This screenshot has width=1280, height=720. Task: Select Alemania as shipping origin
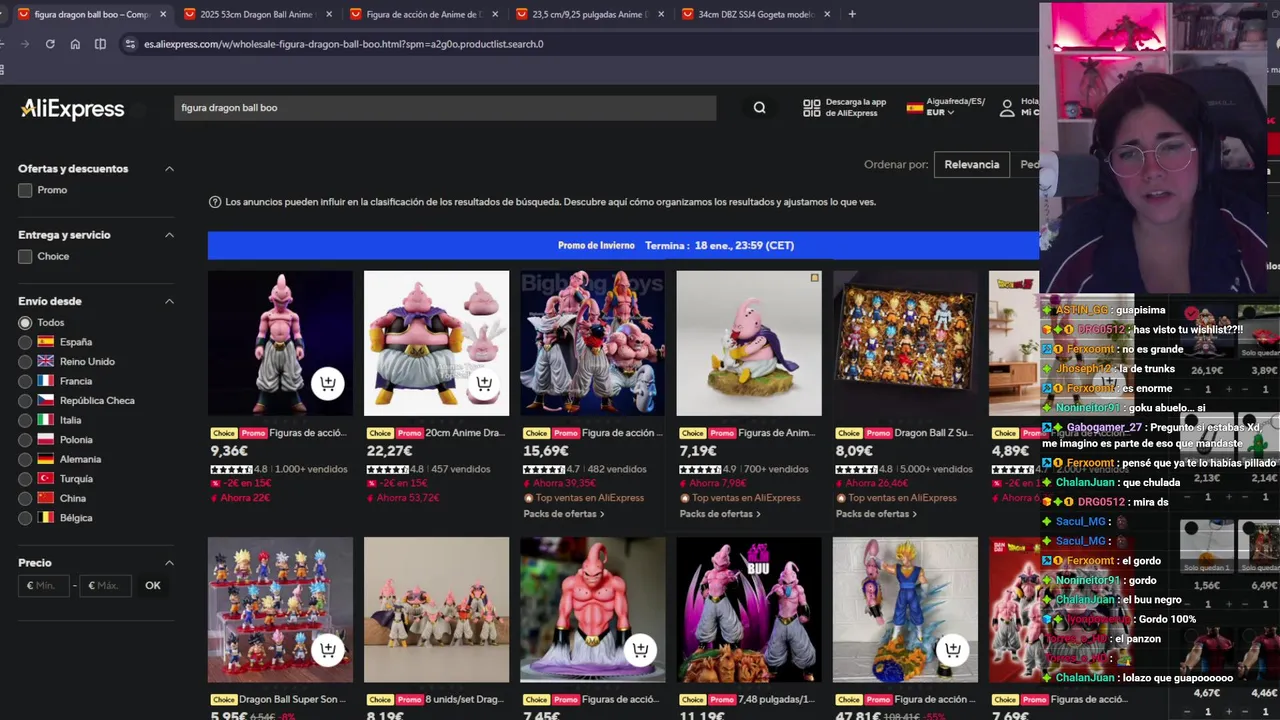click(x=25, y=459)
